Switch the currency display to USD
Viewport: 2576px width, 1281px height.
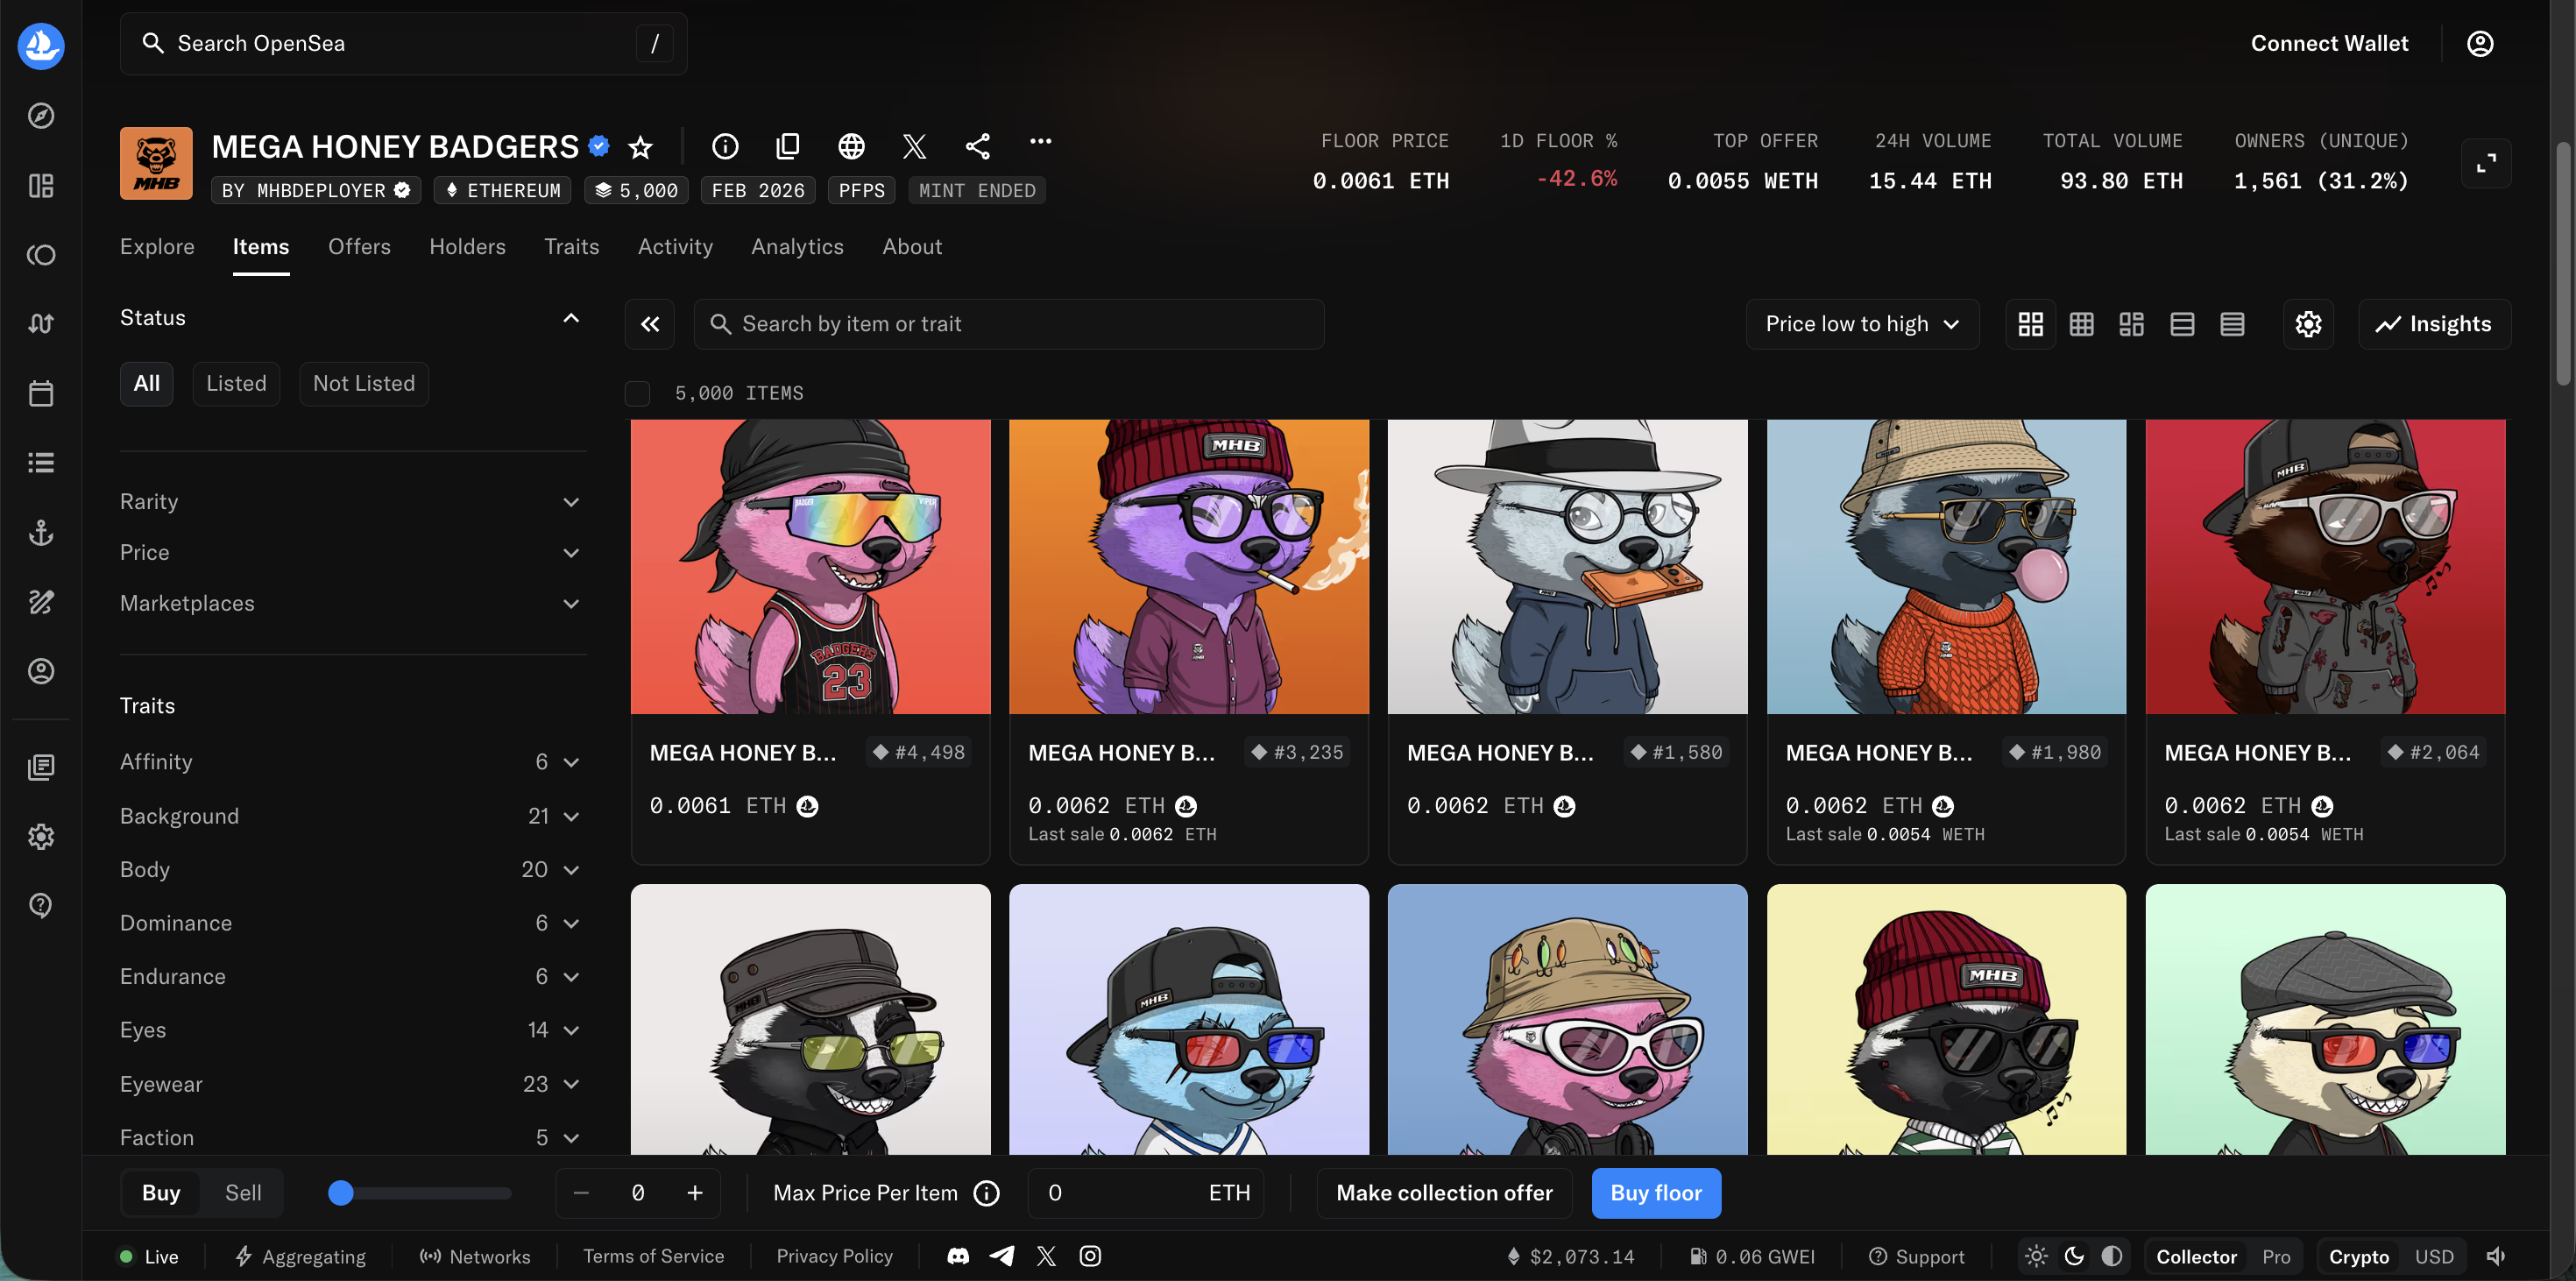point(2433,1257)
